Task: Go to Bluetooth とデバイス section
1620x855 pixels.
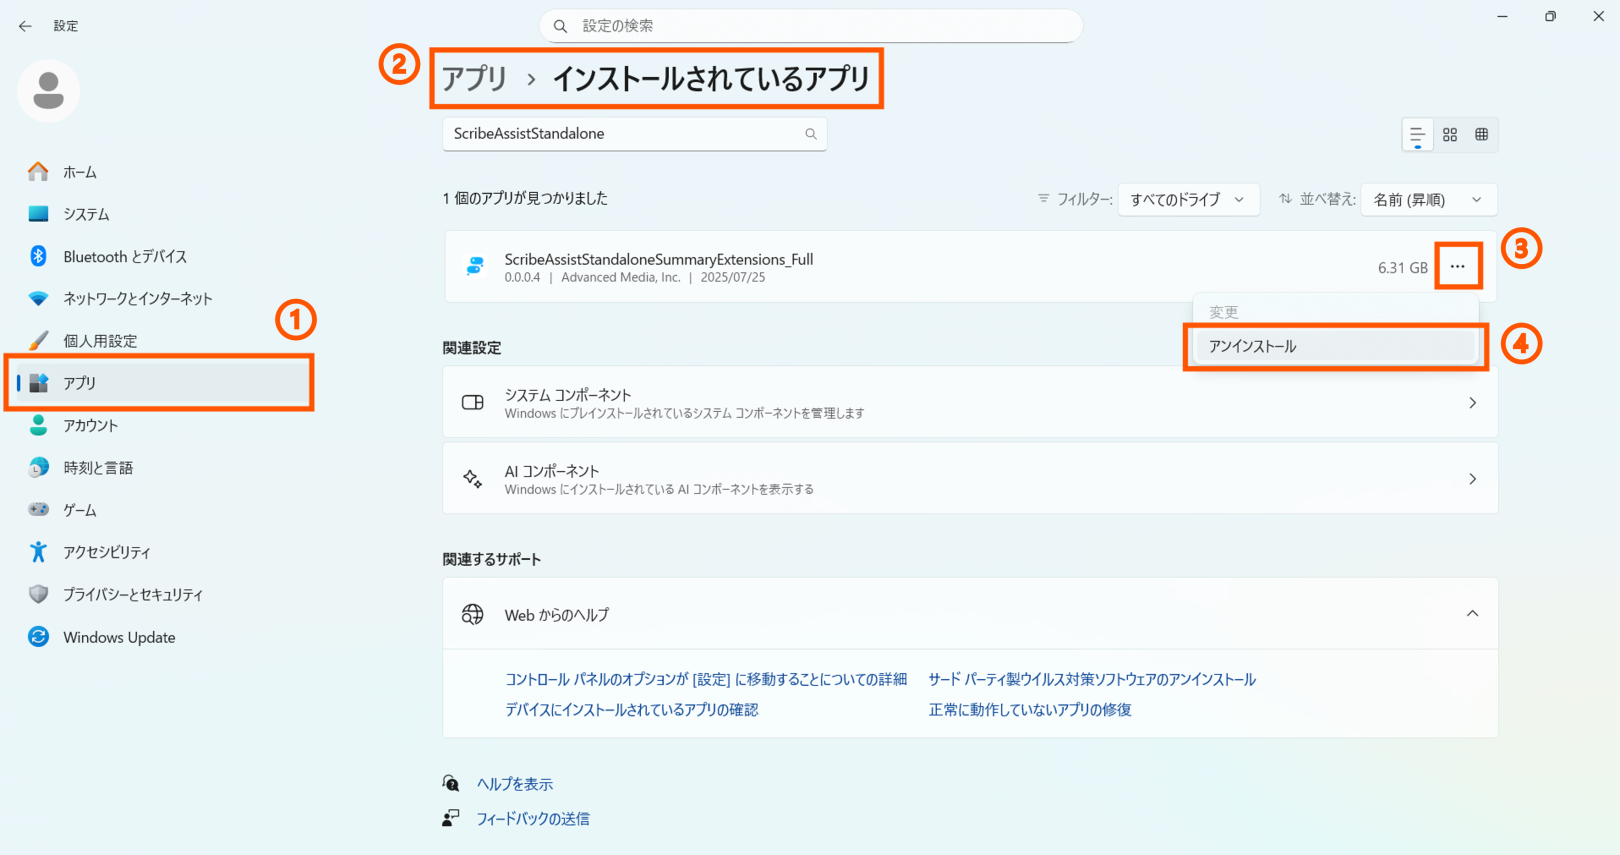Action: click(x=124, y=257)
